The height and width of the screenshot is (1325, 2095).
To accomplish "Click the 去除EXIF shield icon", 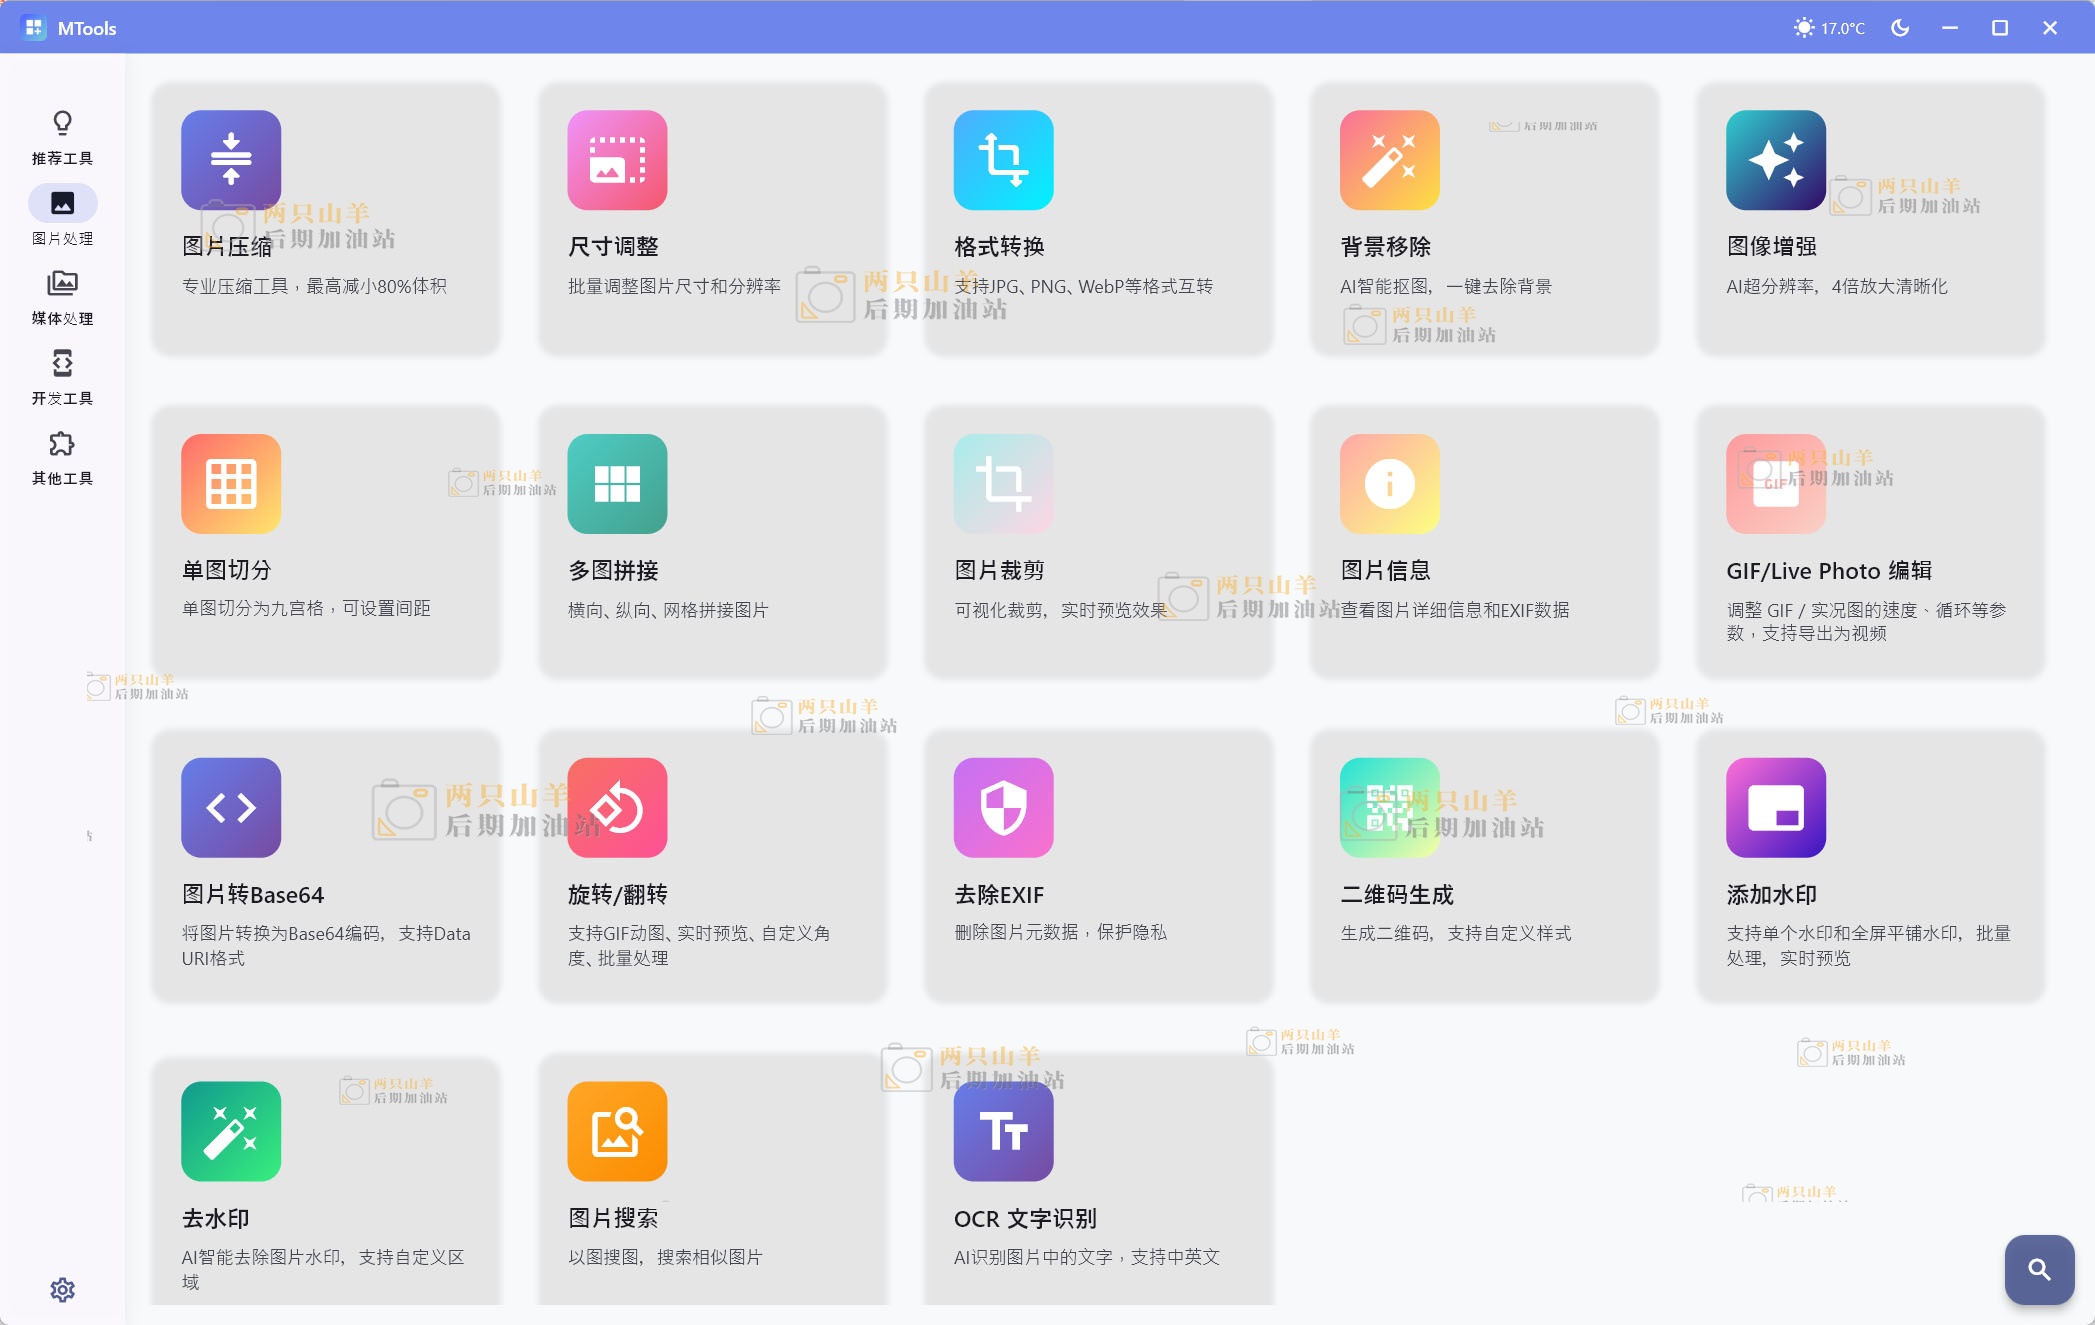I will pyautogui.click(x=1003, y=808).
